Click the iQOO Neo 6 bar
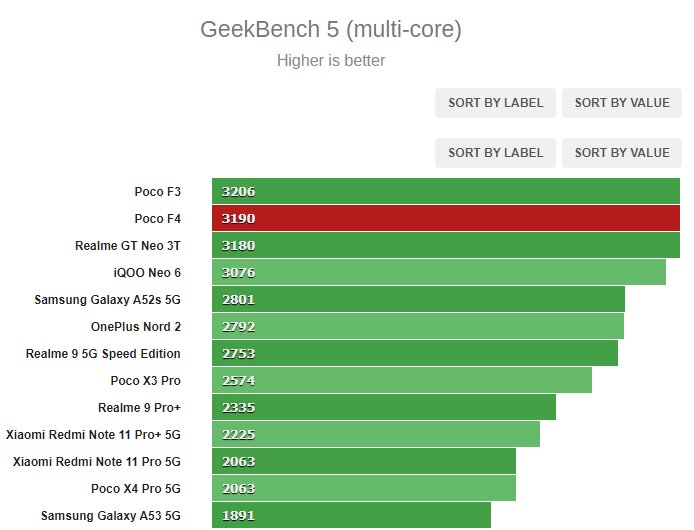Screen dimensions: 694x530 click(439, 272)
